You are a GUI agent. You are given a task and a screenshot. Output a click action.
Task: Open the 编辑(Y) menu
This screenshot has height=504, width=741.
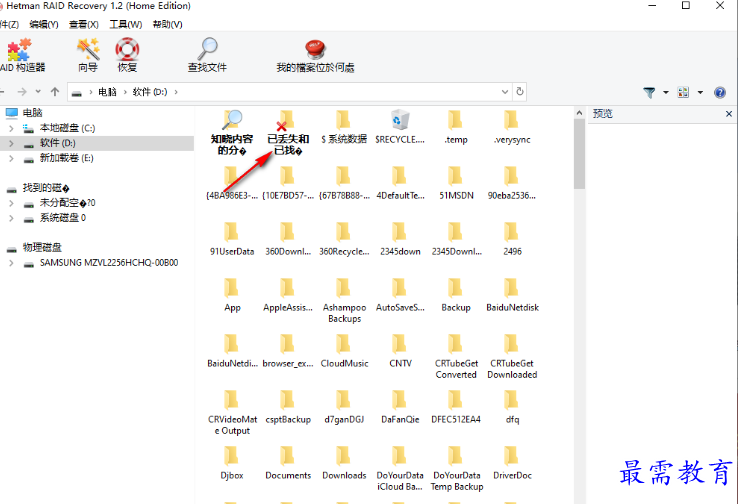[43, 25]
